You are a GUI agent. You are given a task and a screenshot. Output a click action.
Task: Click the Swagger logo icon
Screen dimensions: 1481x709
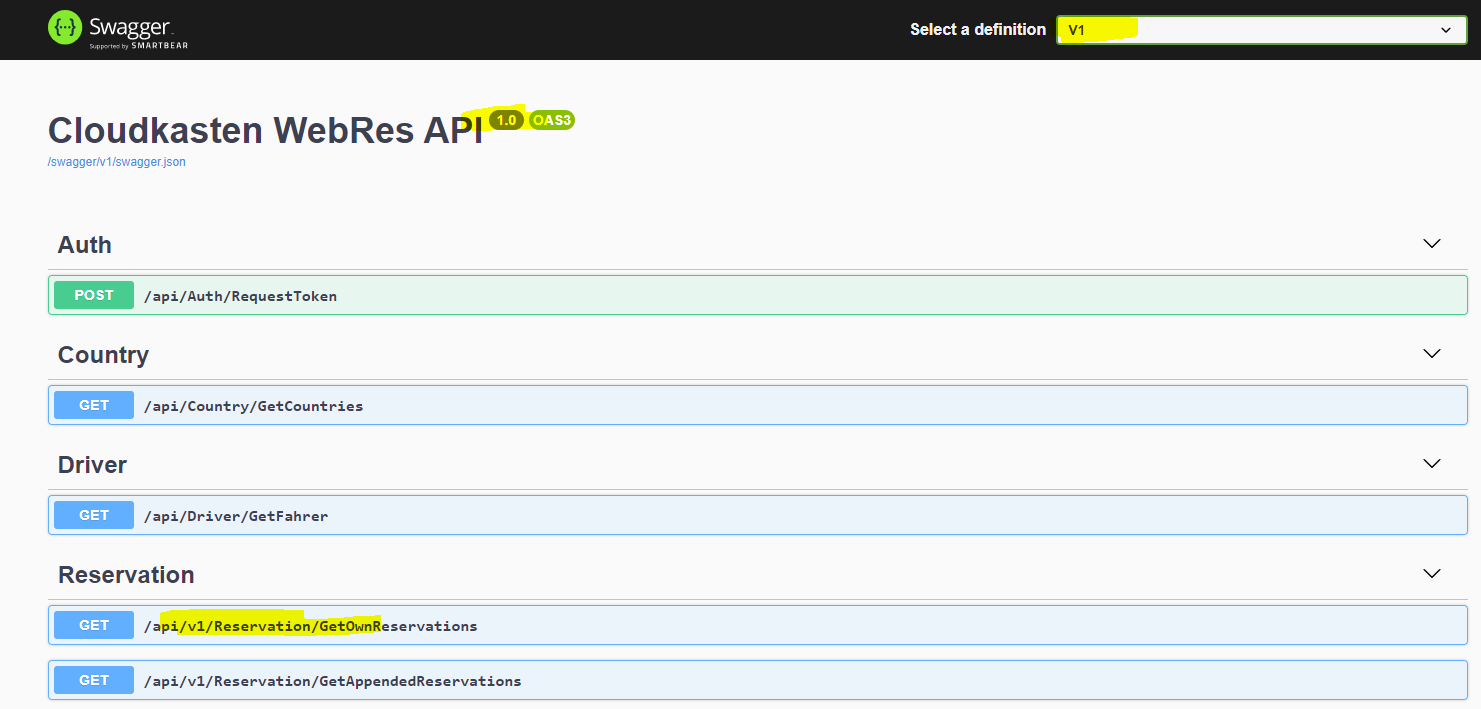(x=63, y=28)
